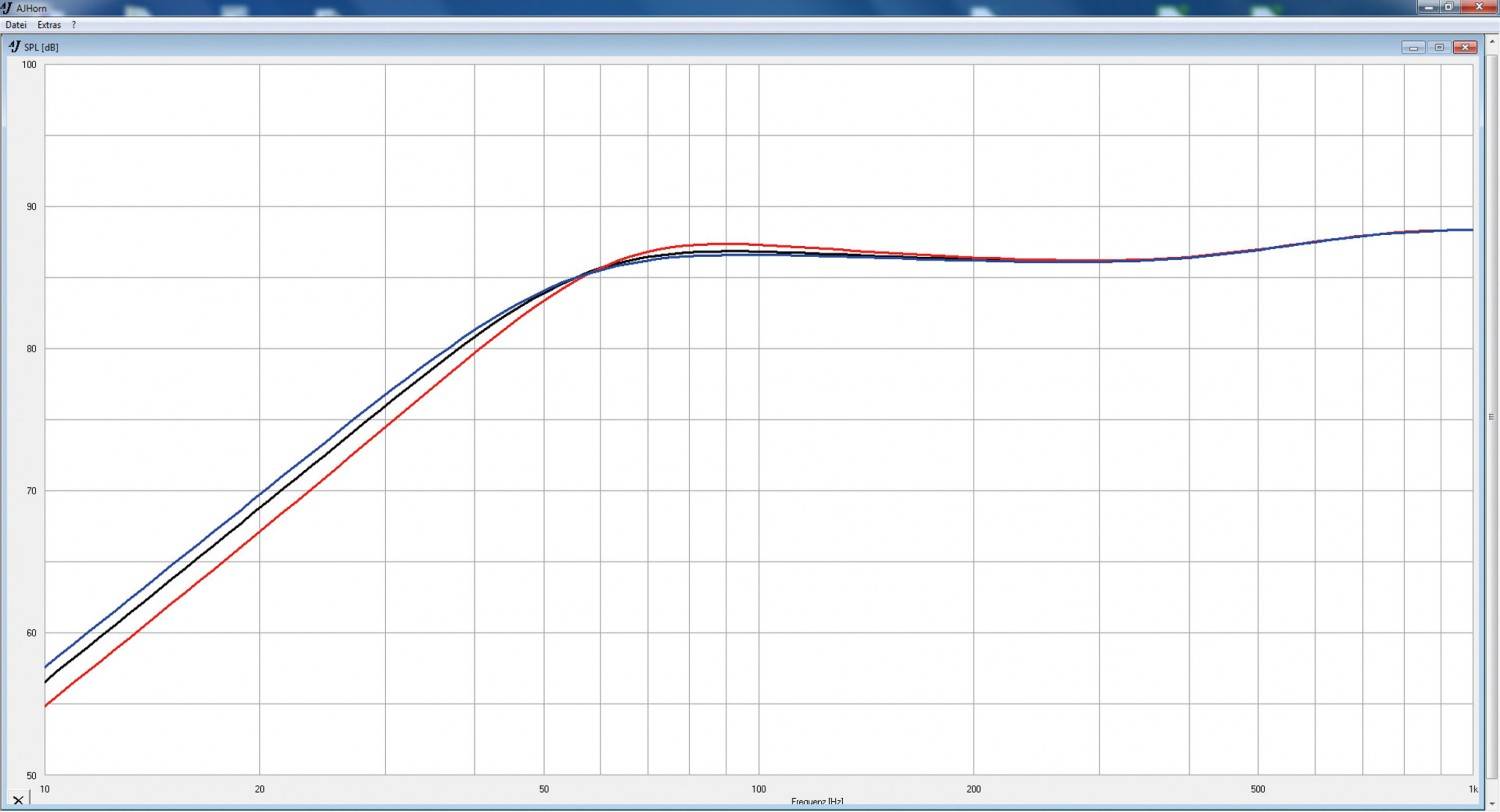Click the small X icon at the graph's bottom-left corner
Viewport: 1500px width, 812px height.
pos(17,799)
